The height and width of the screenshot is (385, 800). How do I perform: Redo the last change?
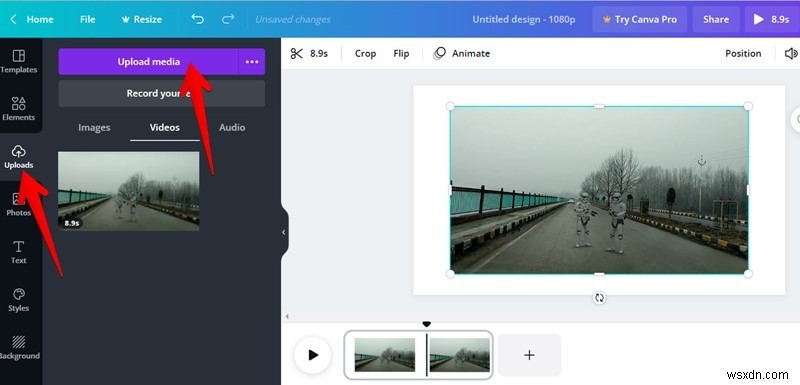tap(228, 19)
